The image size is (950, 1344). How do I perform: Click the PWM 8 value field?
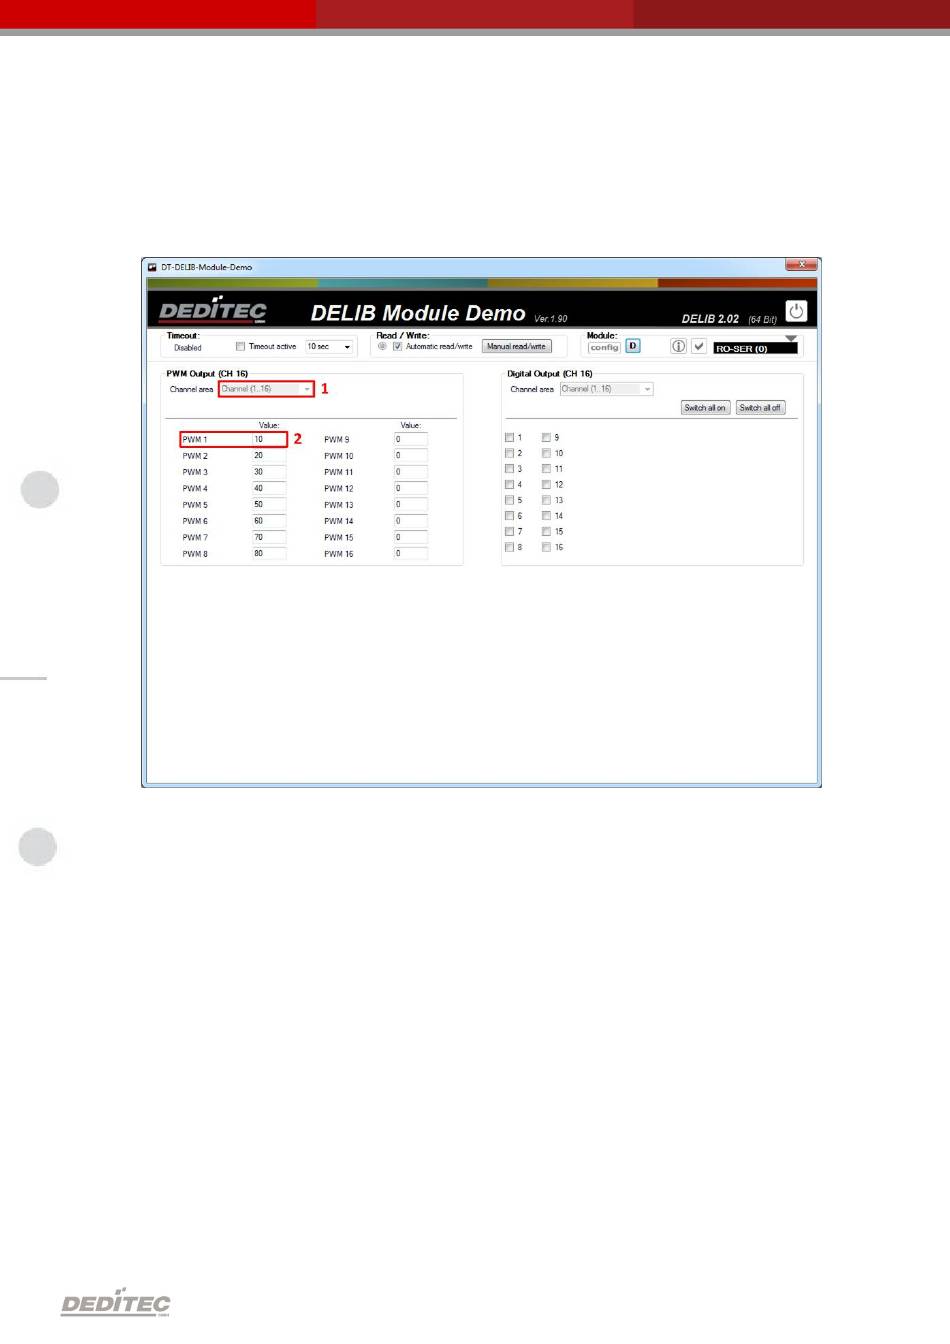coord(269,553)
